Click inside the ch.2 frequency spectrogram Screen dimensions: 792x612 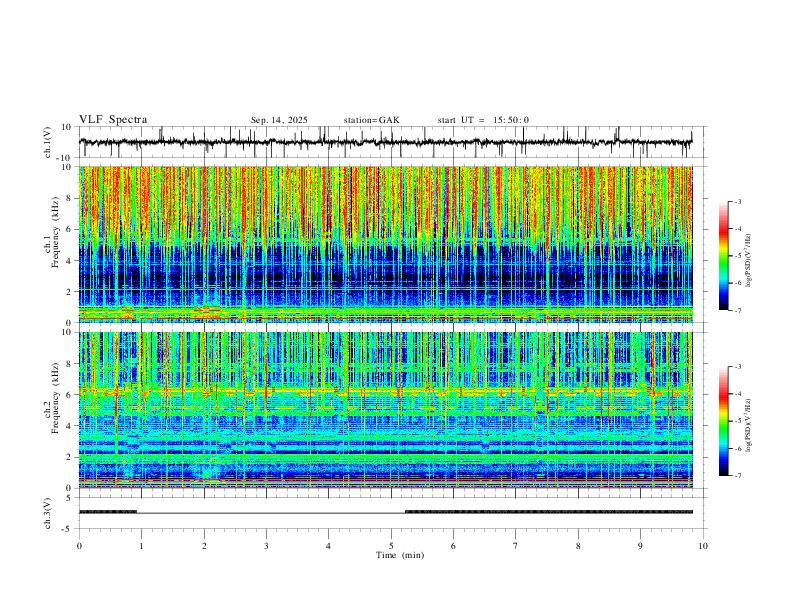(x=391, y=409)
